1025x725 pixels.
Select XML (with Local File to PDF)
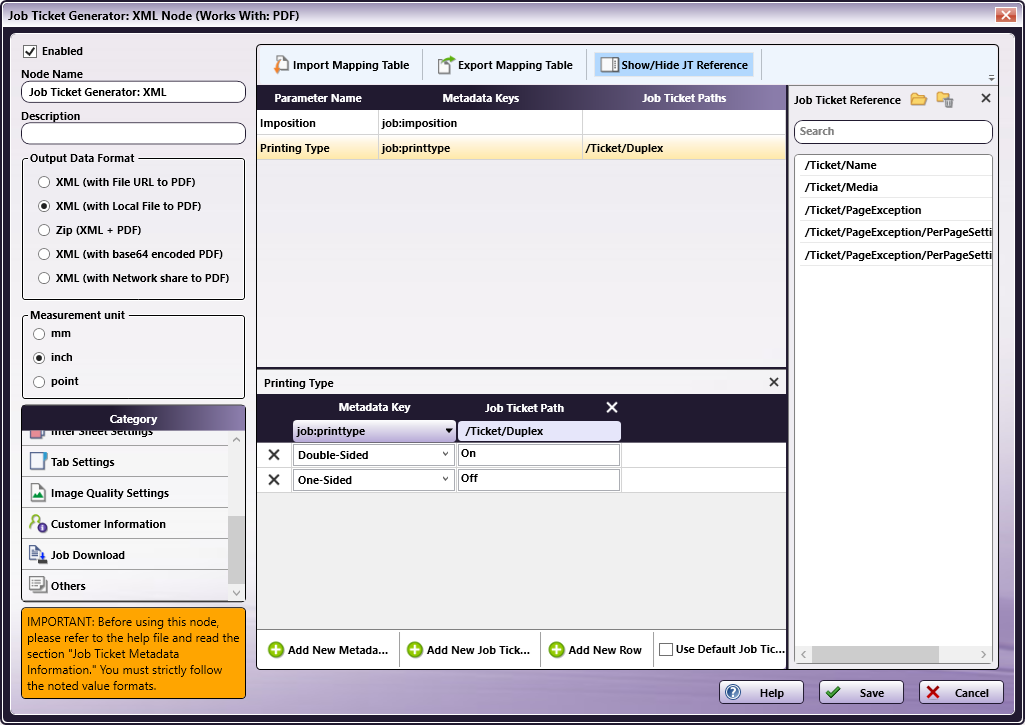click(44, 206)
